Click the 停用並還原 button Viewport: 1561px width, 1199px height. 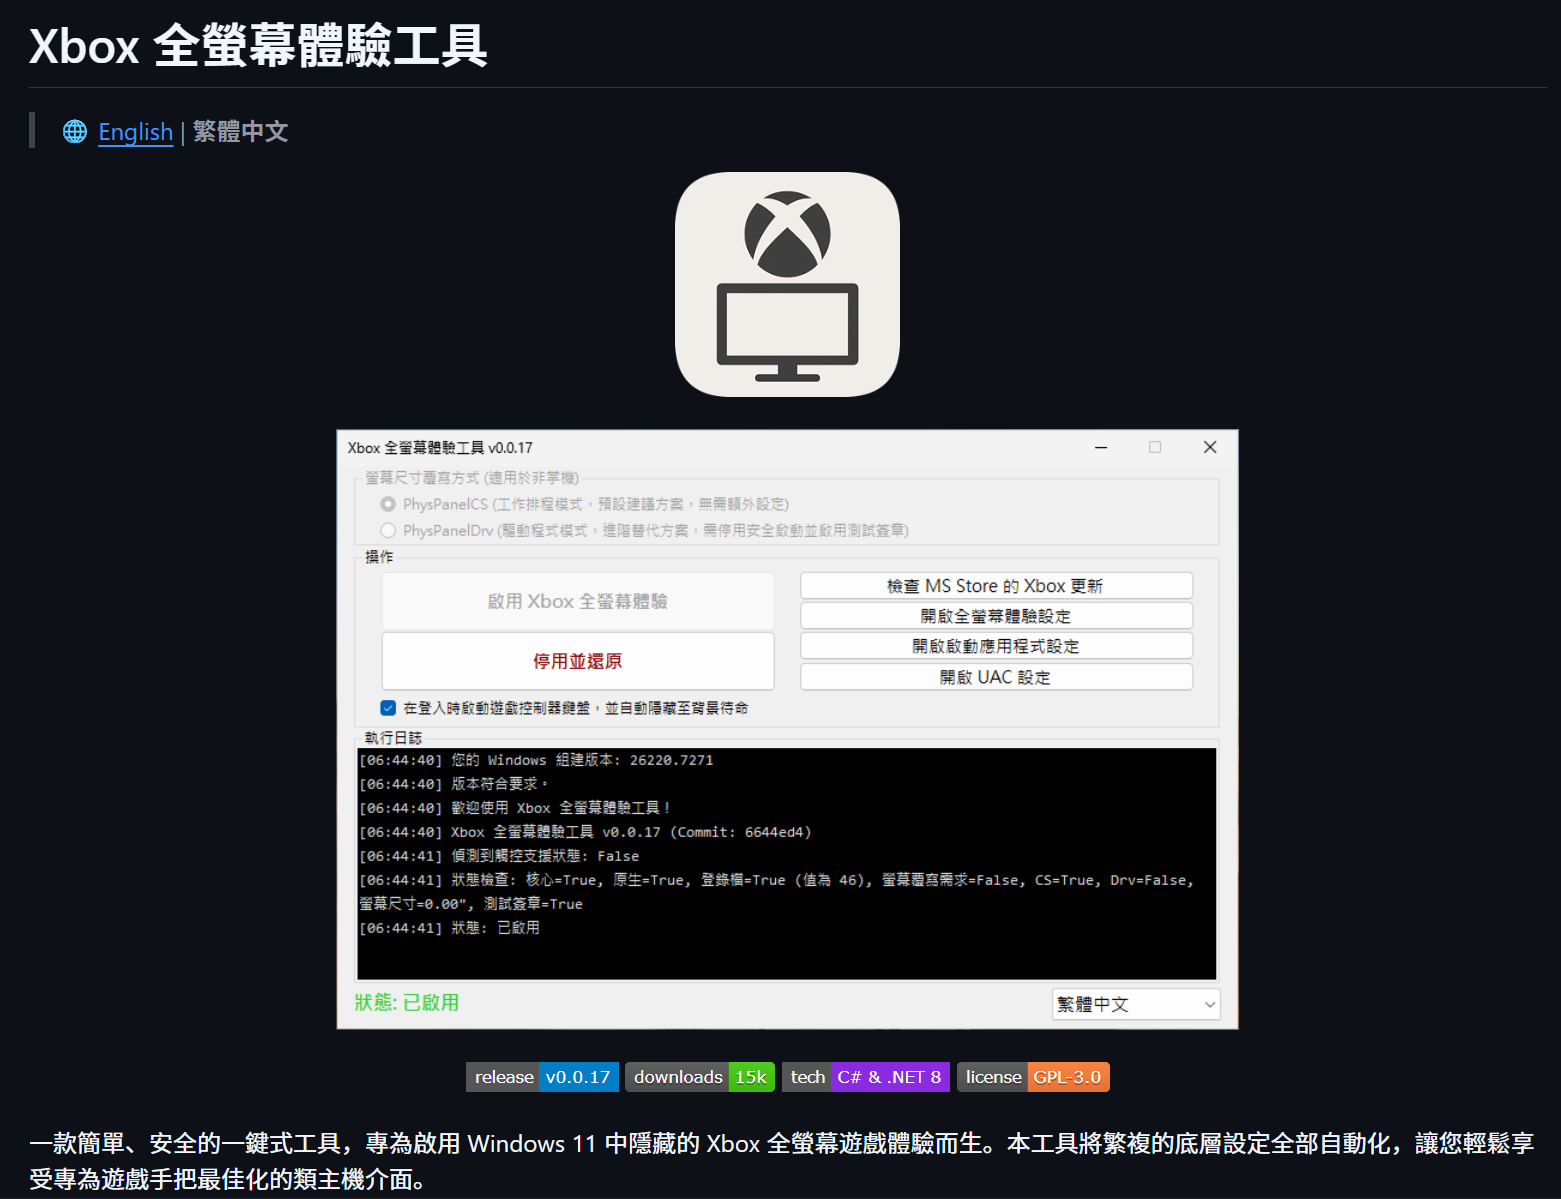point(577,661)
